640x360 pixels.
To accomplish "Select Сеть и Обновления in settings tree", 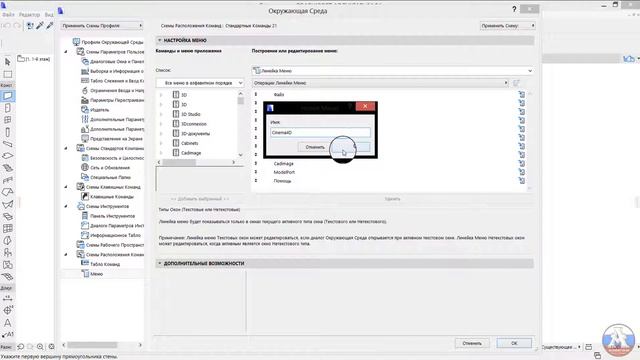I will click(x=110, y=168).
